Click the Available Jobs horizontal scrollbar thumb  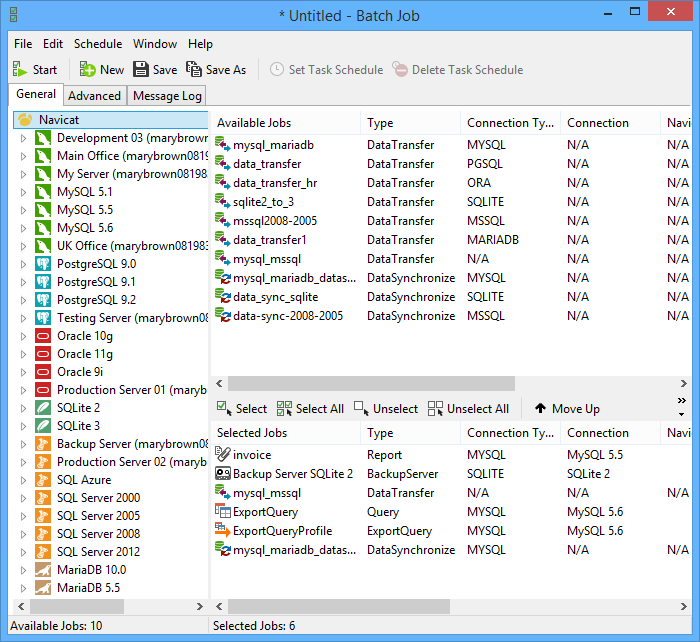[x=371, y=383]
